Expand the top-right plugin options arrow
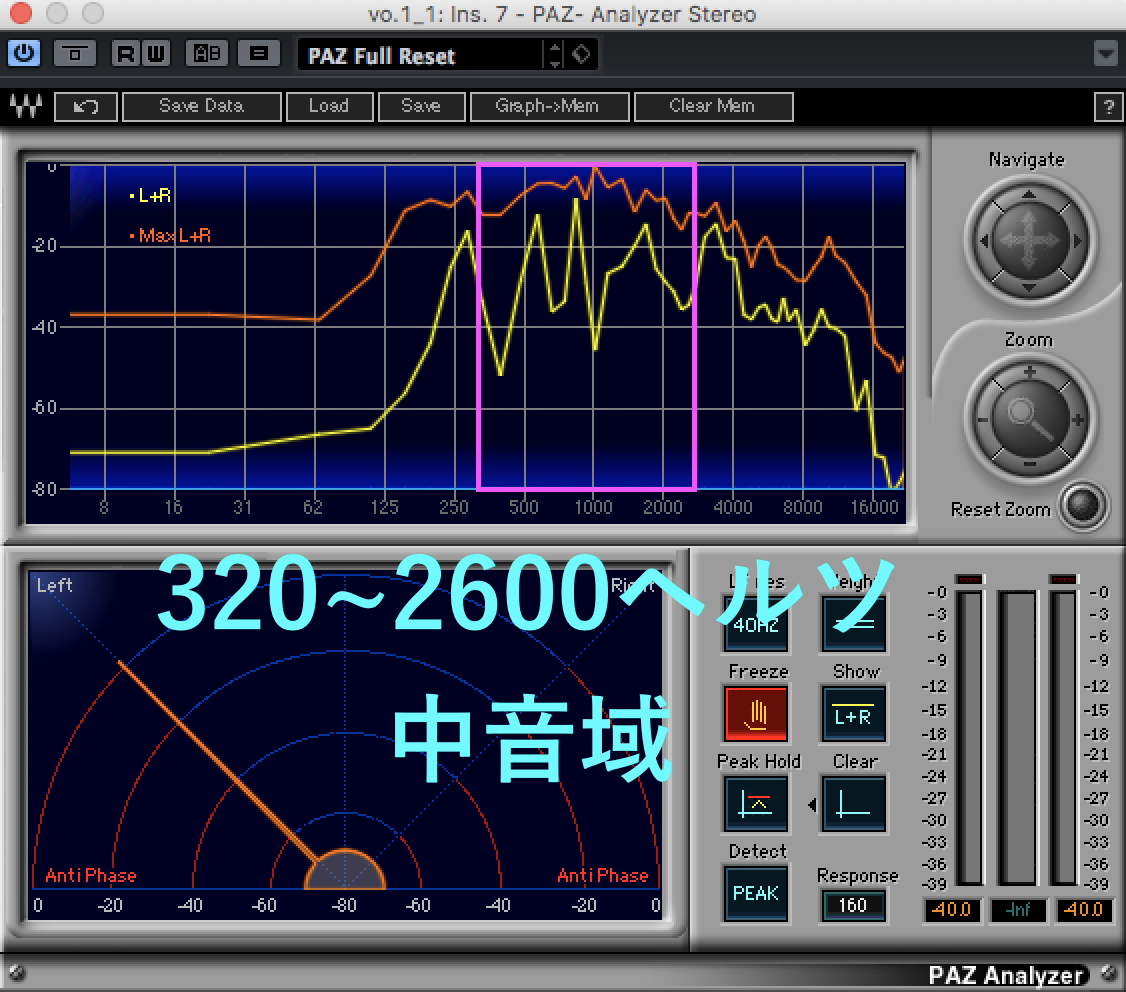 pyautogui.click(x=1106, y=53)
